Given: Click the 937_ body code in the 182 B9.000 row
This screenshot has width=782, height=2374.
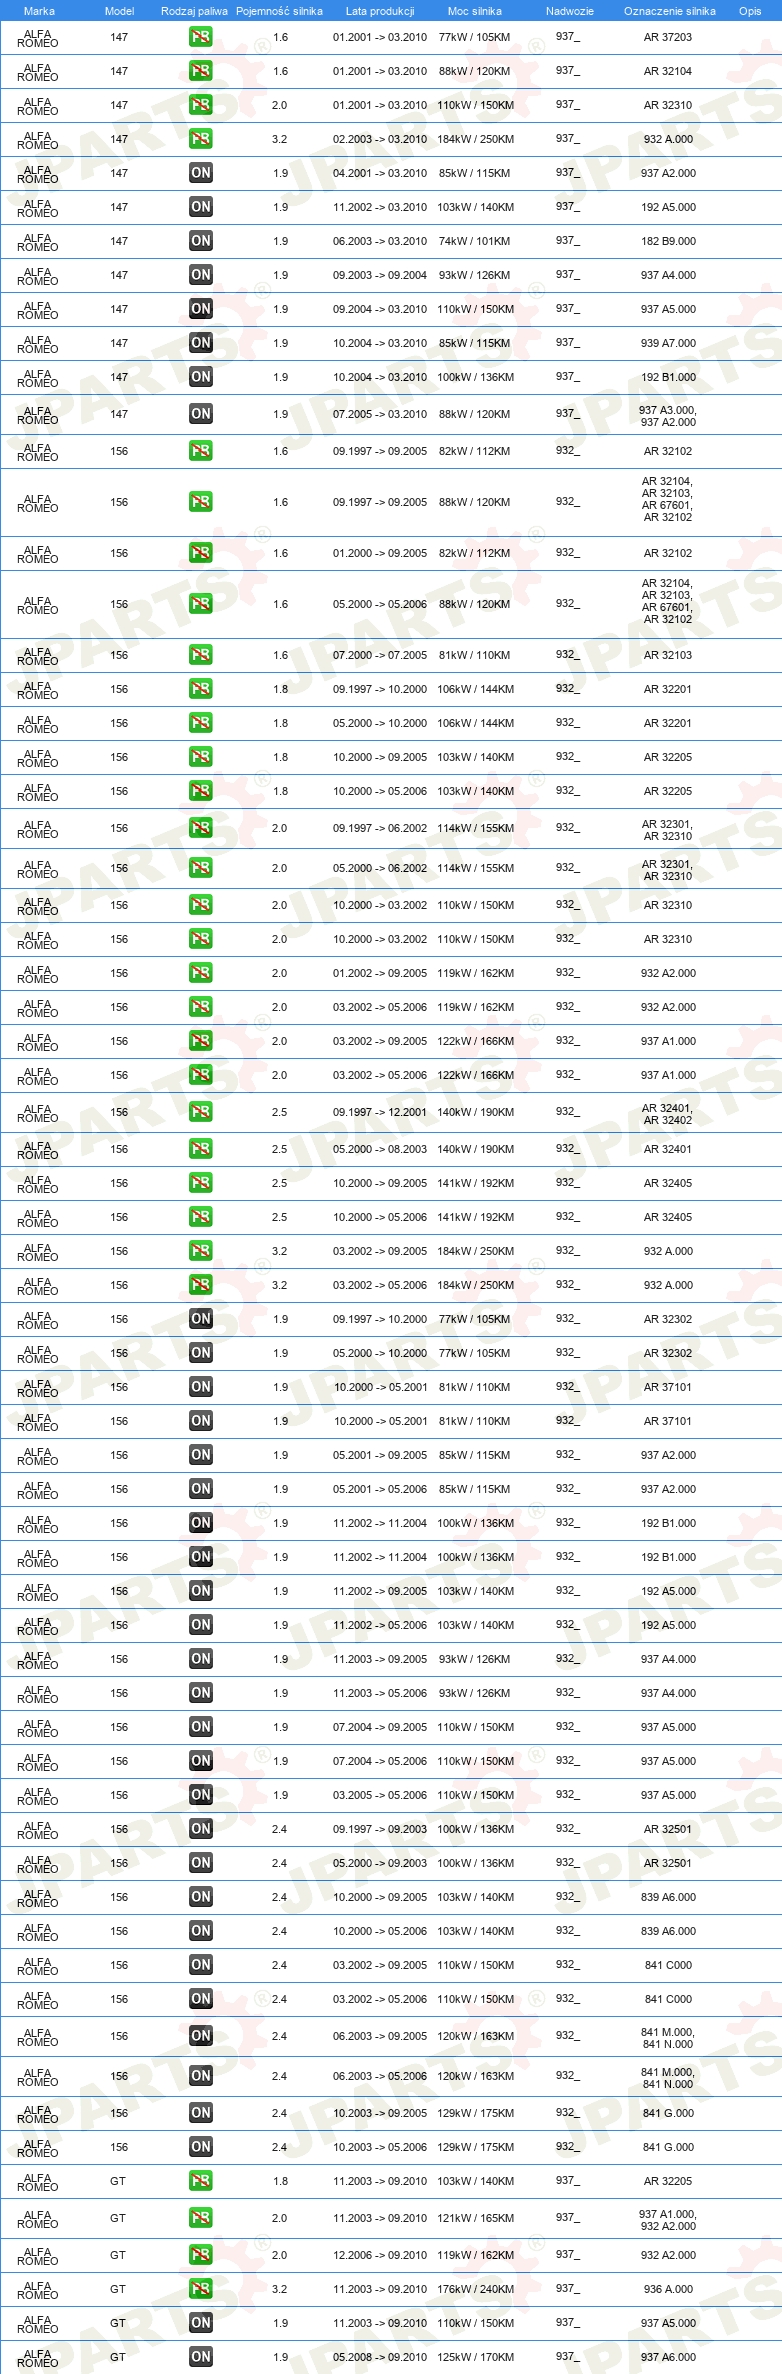Looking at the screenshot, I should [567, 241].
